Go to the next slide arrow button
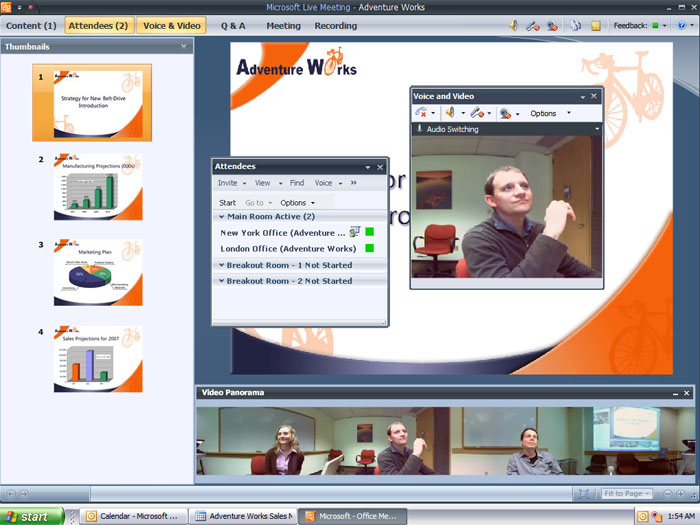 coord(24,494)
